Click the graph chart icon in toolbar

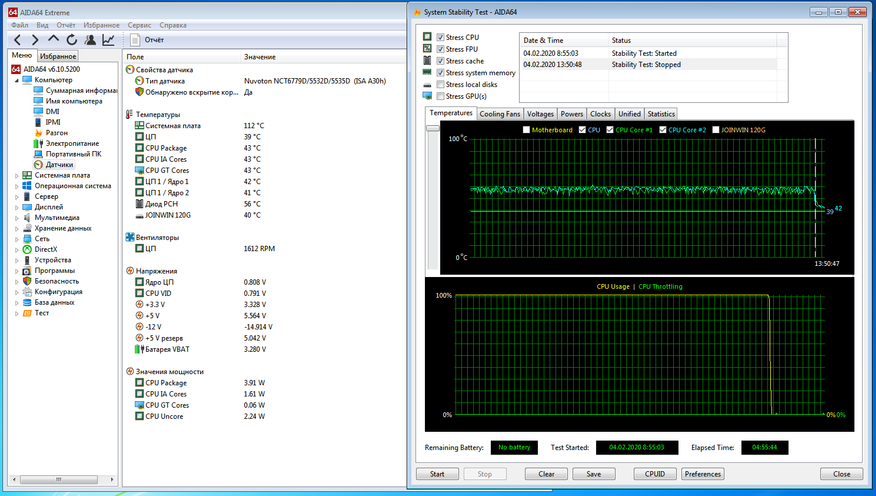tap(108, 40)
